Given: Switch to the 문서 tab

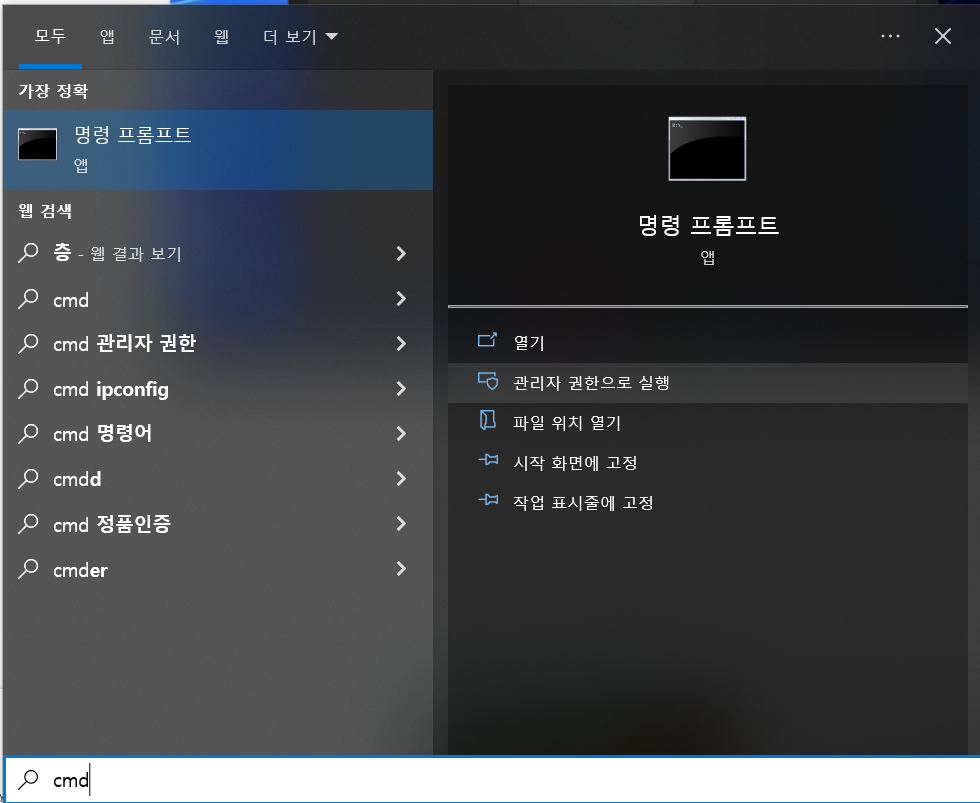Looking at the screenshot, I should 165,36.
